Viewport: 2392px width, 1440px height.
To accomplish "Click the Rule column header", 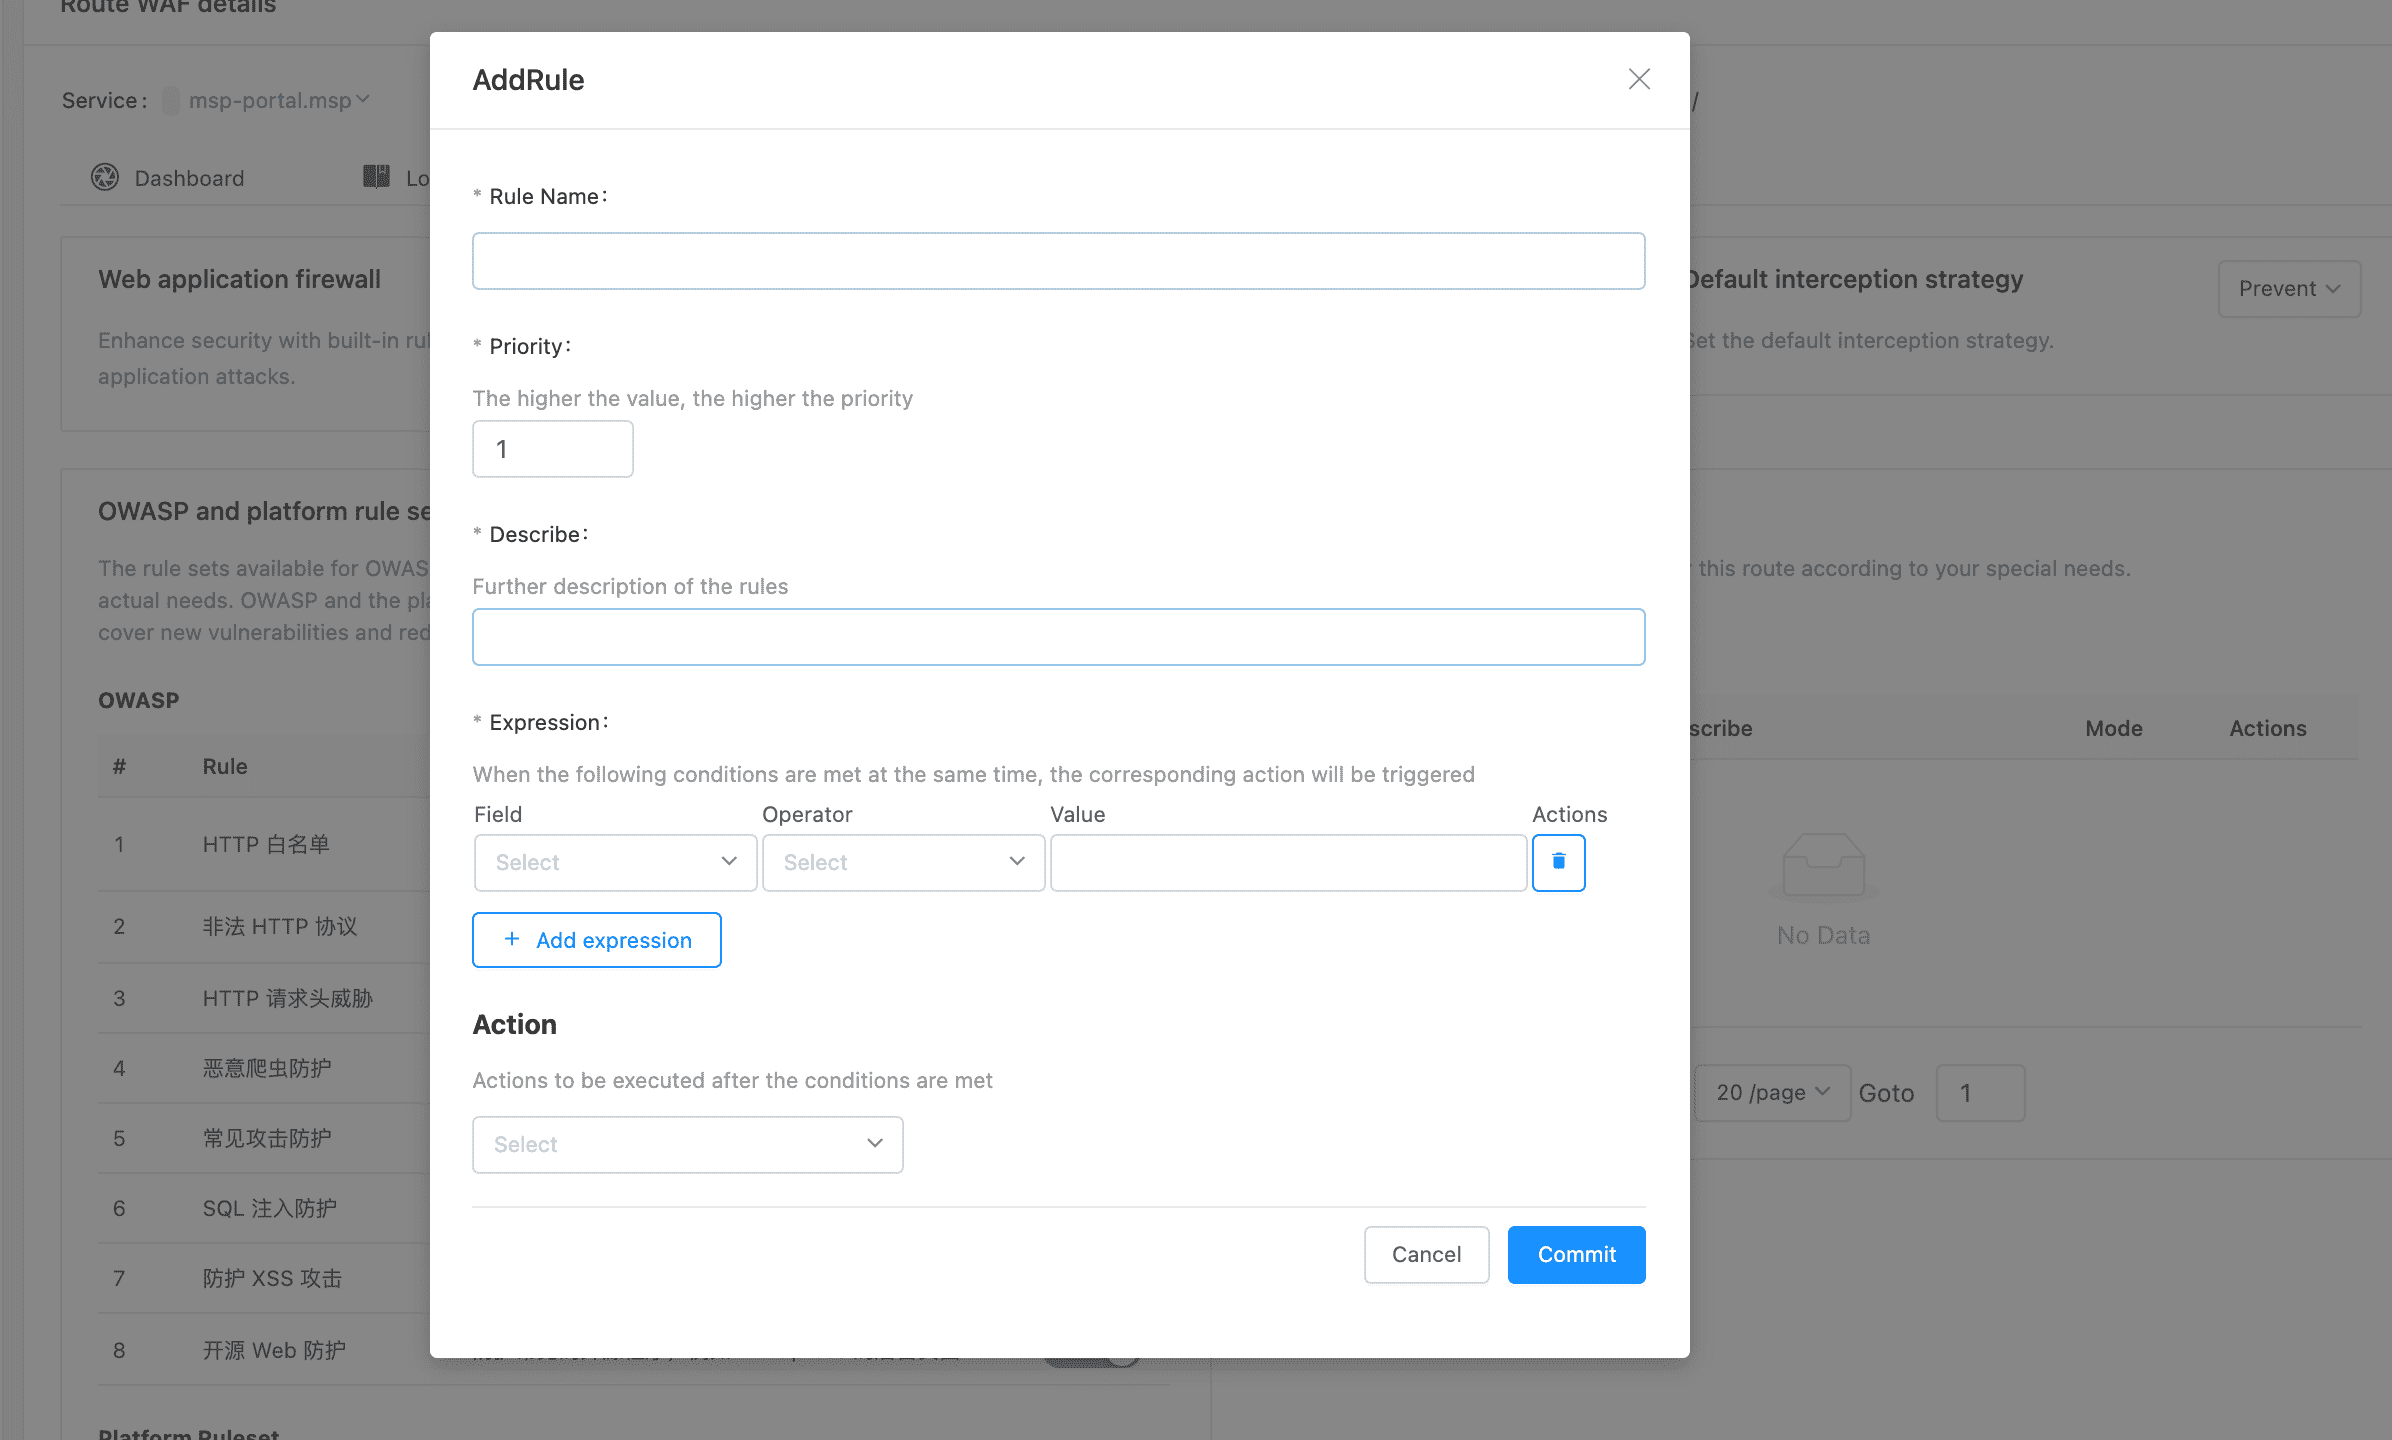I will tap(225, 766).
